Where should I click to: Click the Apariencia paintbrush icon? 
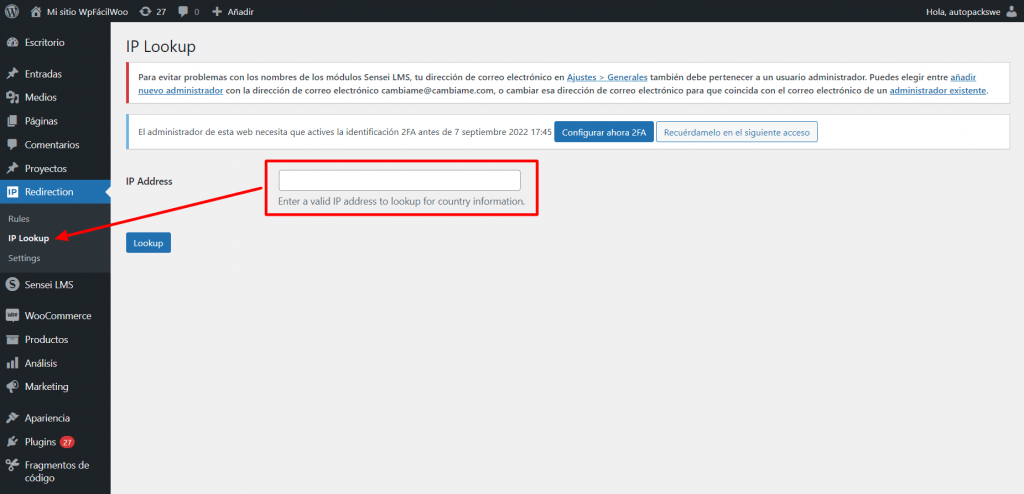coord(12,418)
